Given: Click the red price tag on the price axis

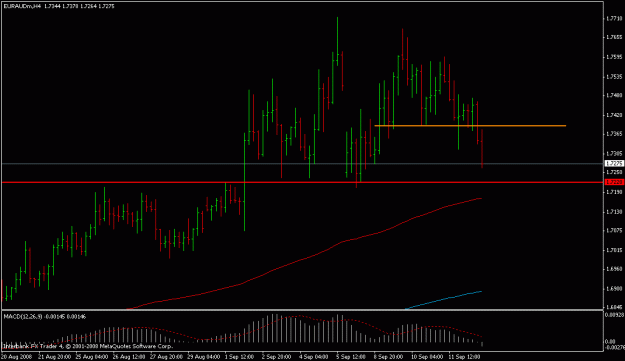Looking at the screenshot, I should coord(614,182).
